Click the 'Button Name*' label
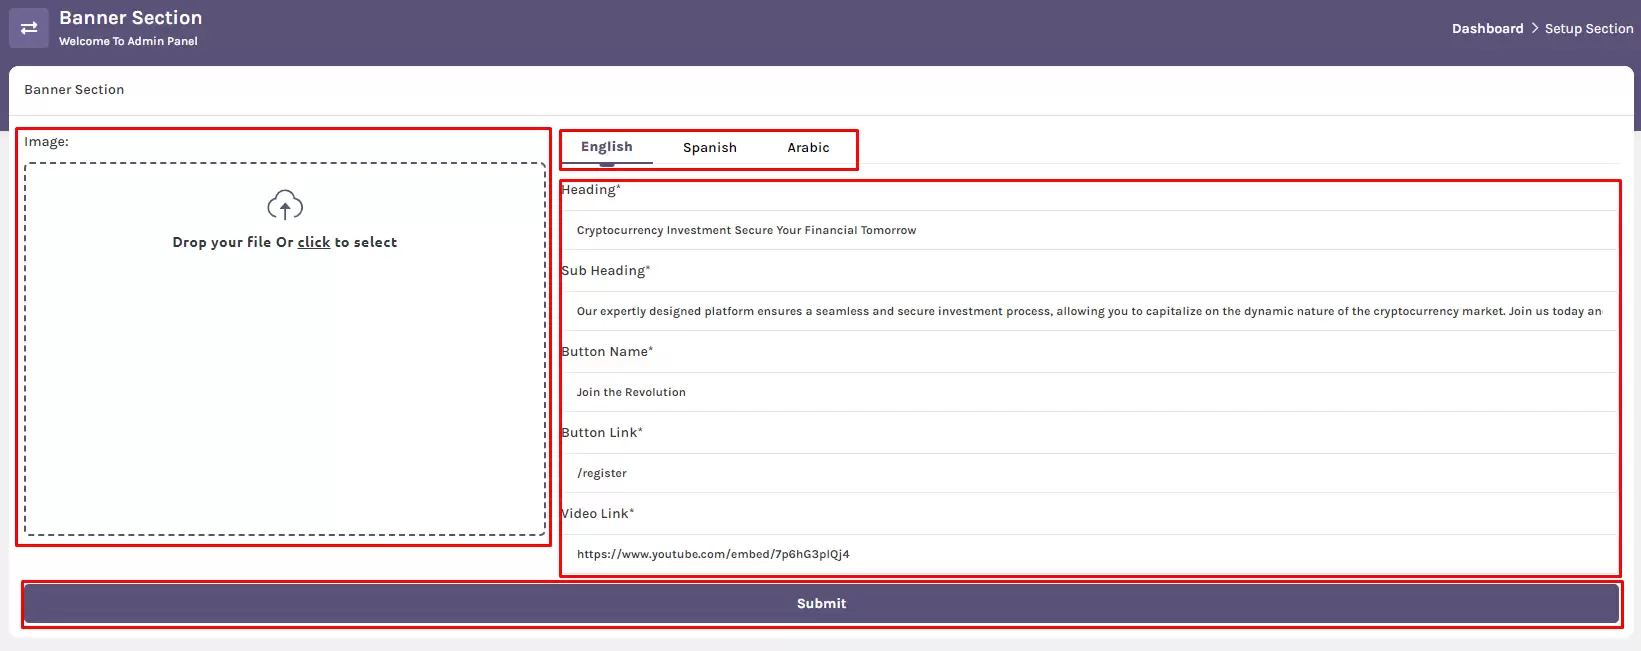 click(607, 352)
